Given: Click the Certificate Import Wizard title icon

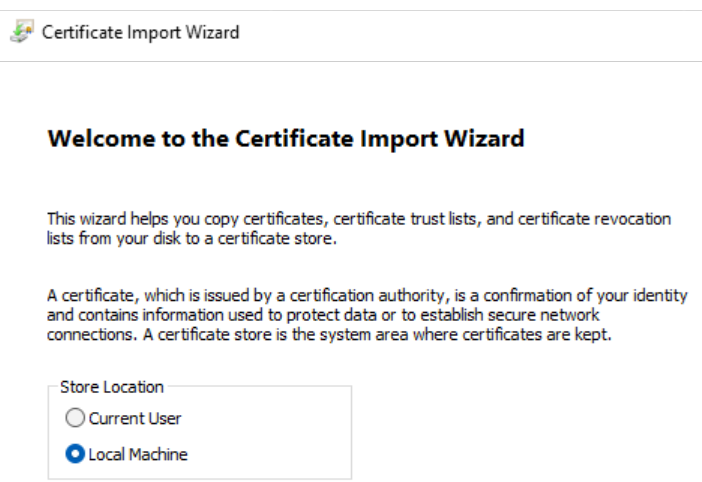Looking at the screenshot, I should click(x=20, y=32).
